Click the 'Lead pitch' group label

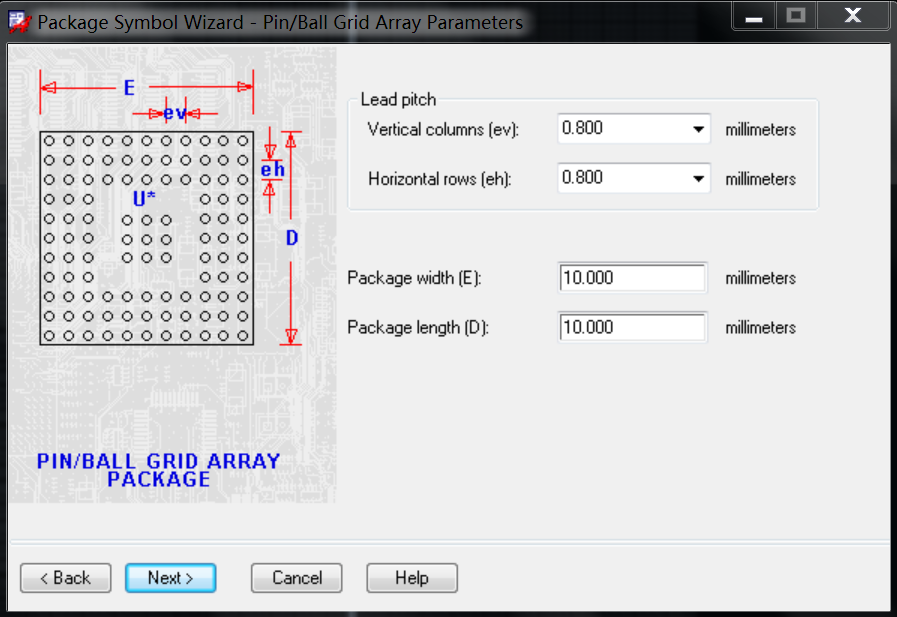[398, 99]
